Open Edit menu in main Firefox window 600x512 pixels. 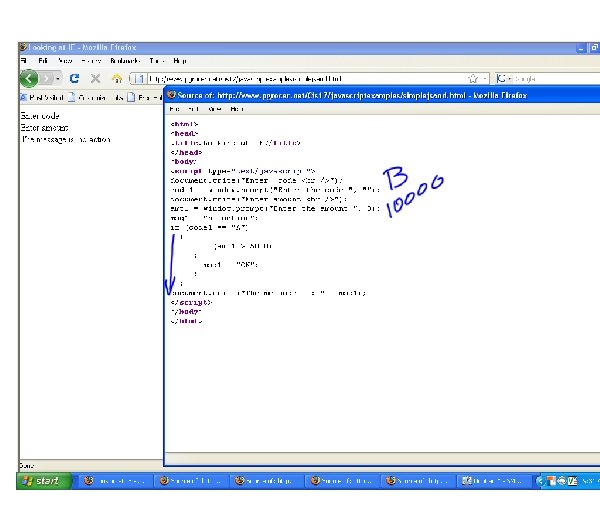click(x=43, y=61)
